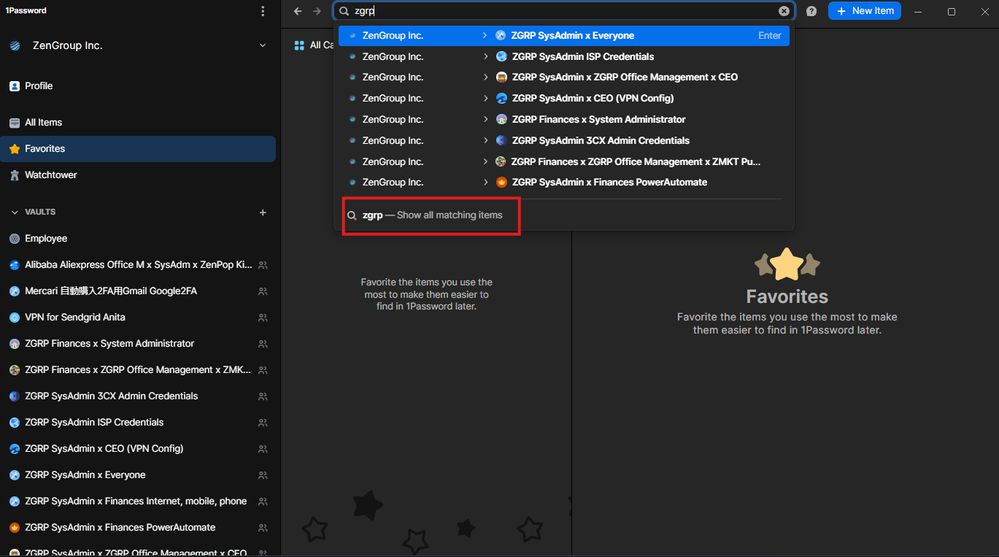Select result ZGRP SysAdmin x ZGRP Office Management x CEO

click(564, 77)
